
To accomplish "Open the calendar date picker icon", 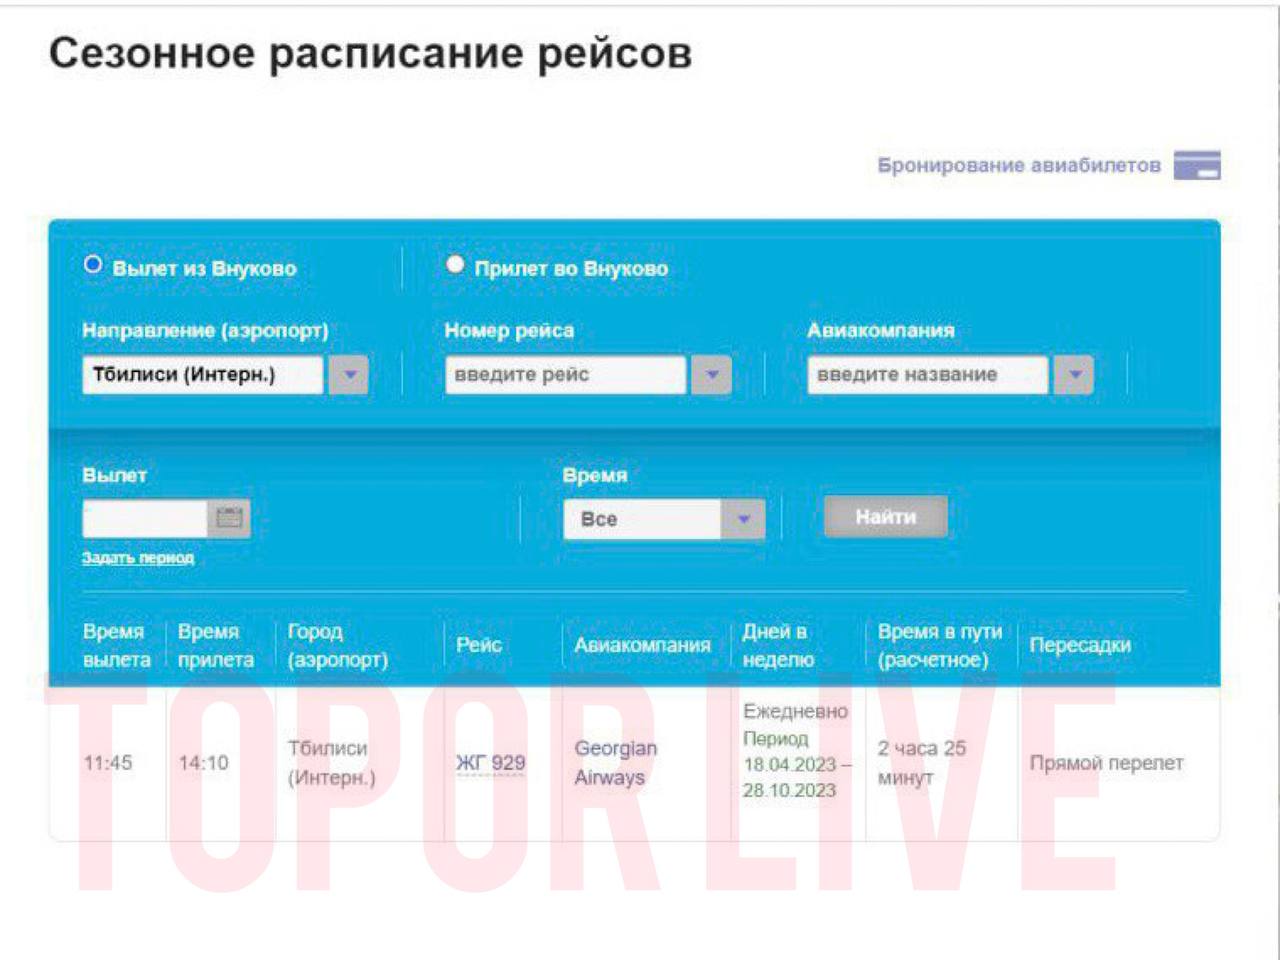I will [x=229, y=518].
